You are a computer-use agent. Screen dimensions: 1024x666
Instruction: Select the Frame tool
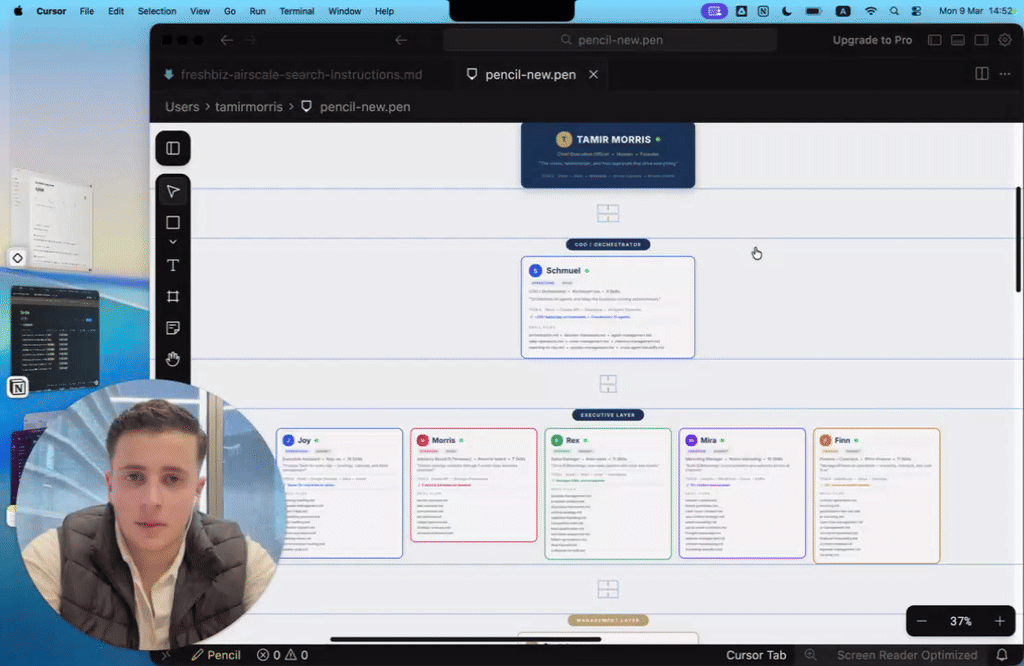pyautogui.click(x=173, y=297)
